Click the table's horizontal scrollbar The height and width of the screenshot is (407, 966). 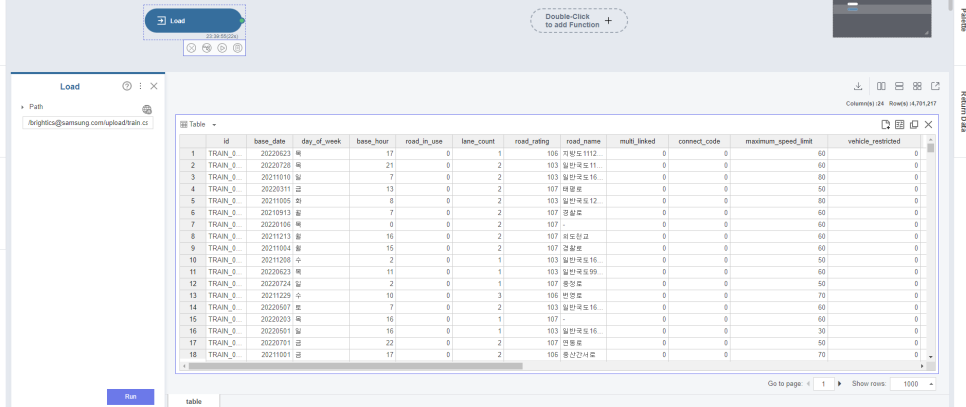[x=356, y=366]
